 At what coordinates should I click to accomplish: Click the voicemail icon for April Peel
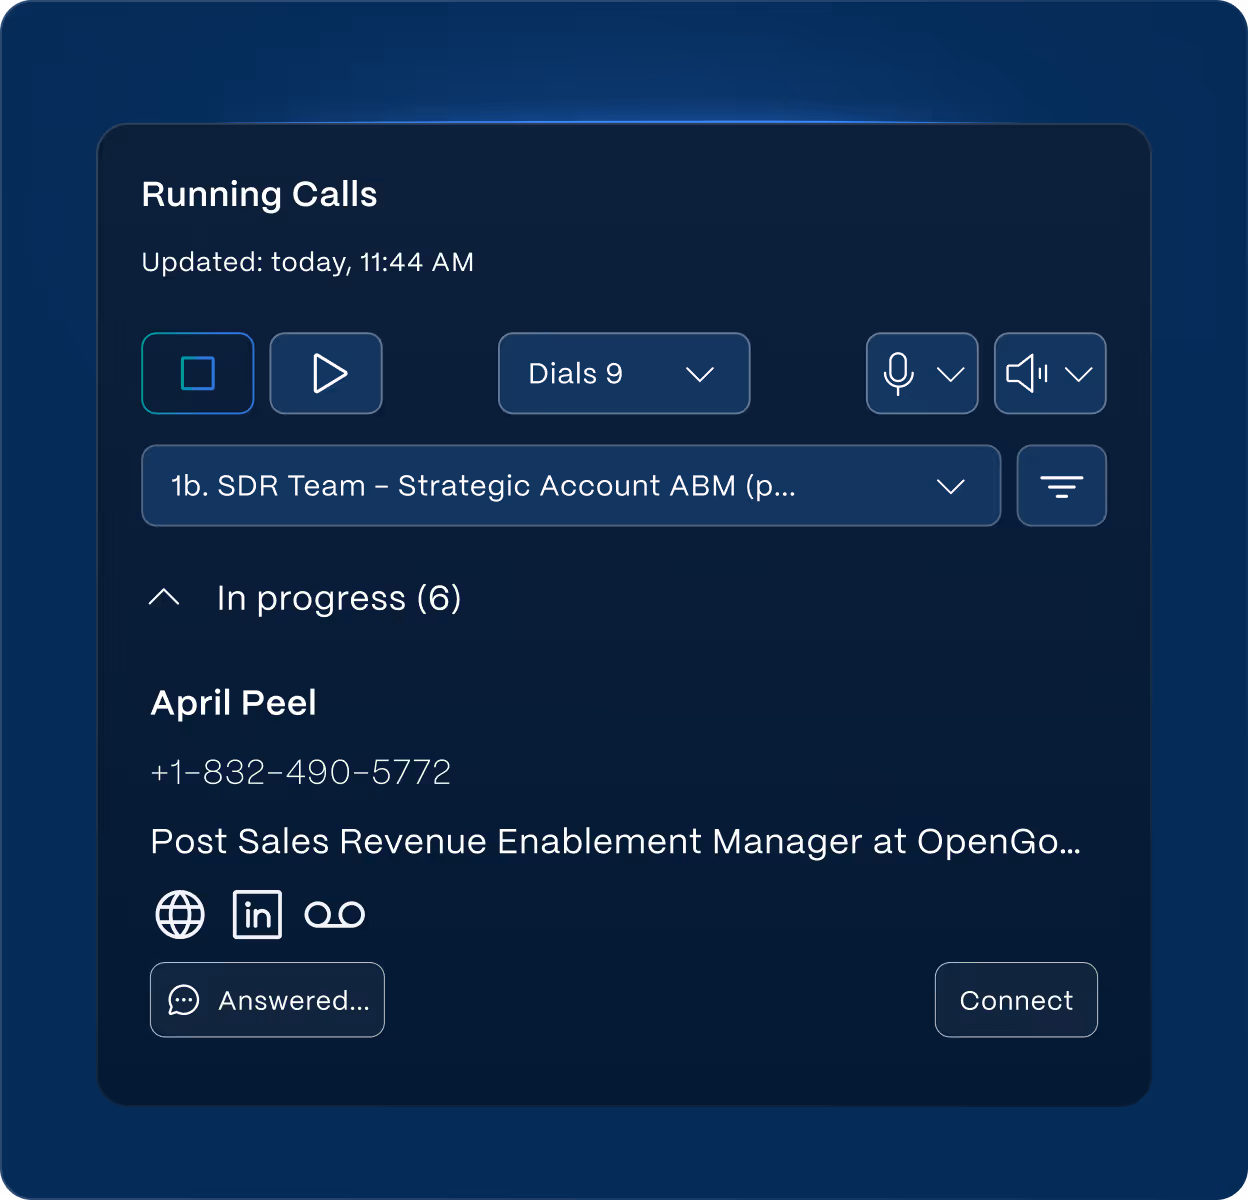334,913
